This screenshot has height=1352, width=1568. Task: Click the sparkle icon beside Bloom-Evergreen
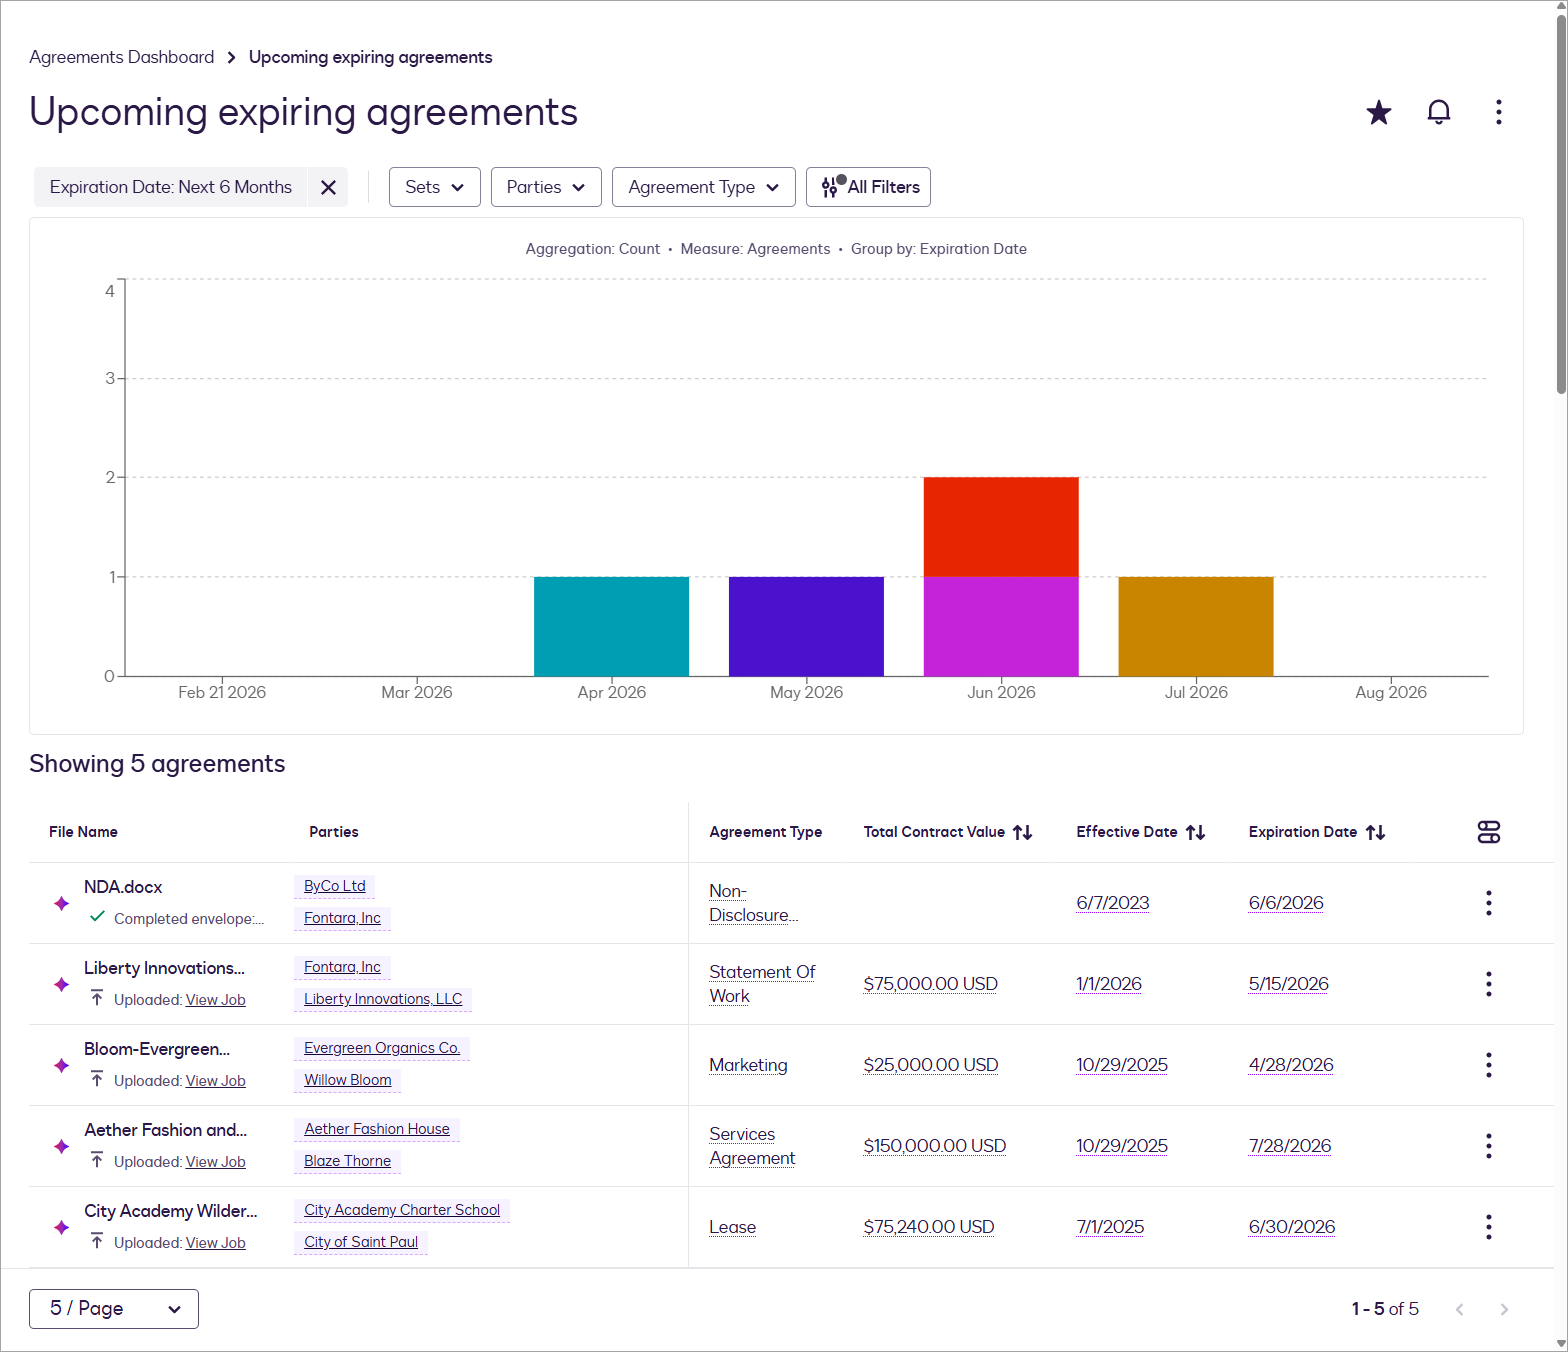tap(62, 1065)
